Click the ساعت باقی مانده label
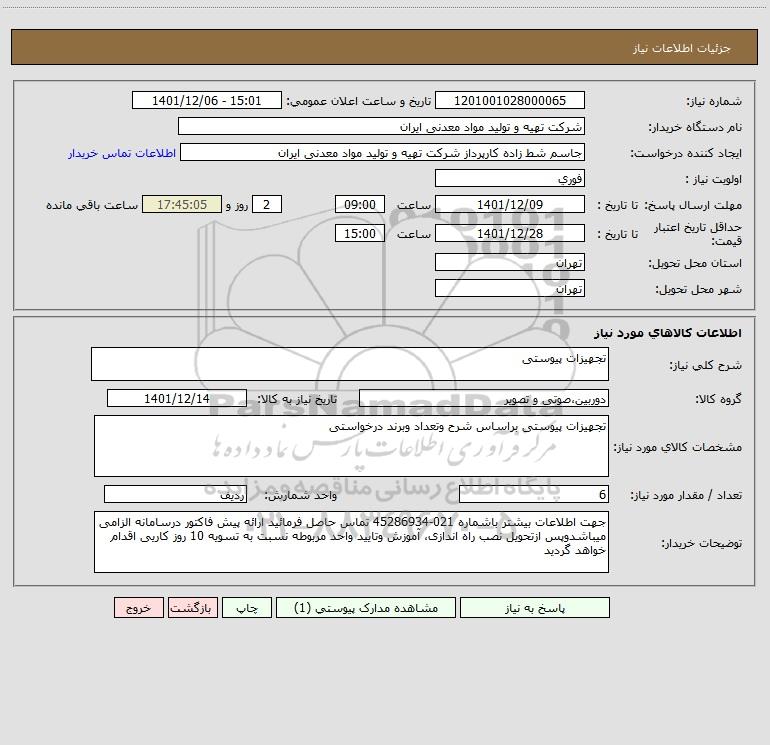770x745 pixels. click(92, 205)
